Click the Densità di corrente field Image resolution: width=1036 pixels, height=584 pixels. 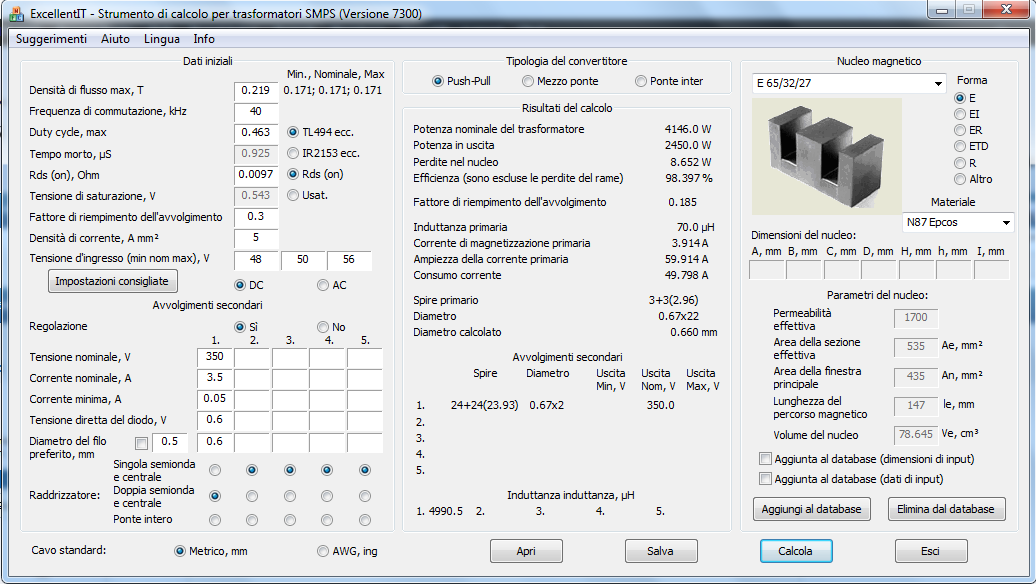coord(256,238)
